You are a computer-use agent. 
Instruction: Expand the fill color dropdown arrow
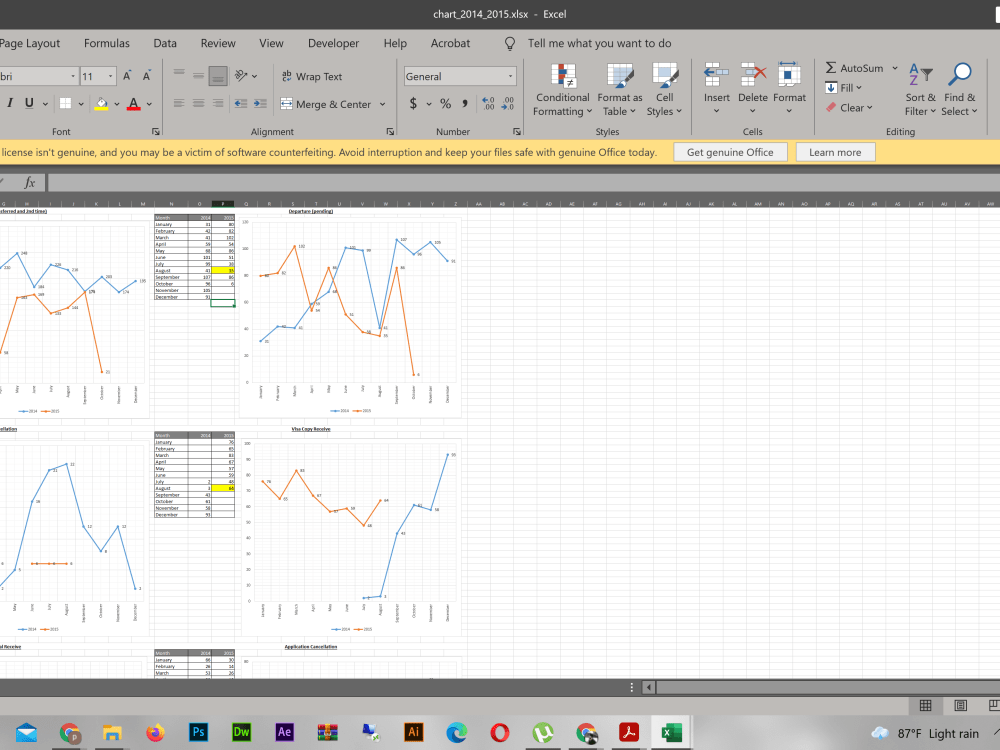[117, 104]
